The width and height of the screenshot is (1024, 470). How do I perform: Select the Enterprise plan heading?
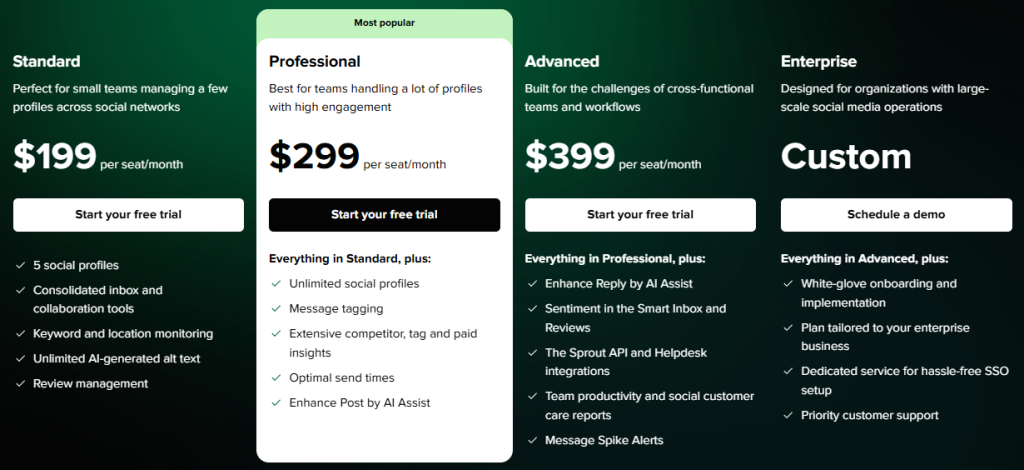coord(819,62)
